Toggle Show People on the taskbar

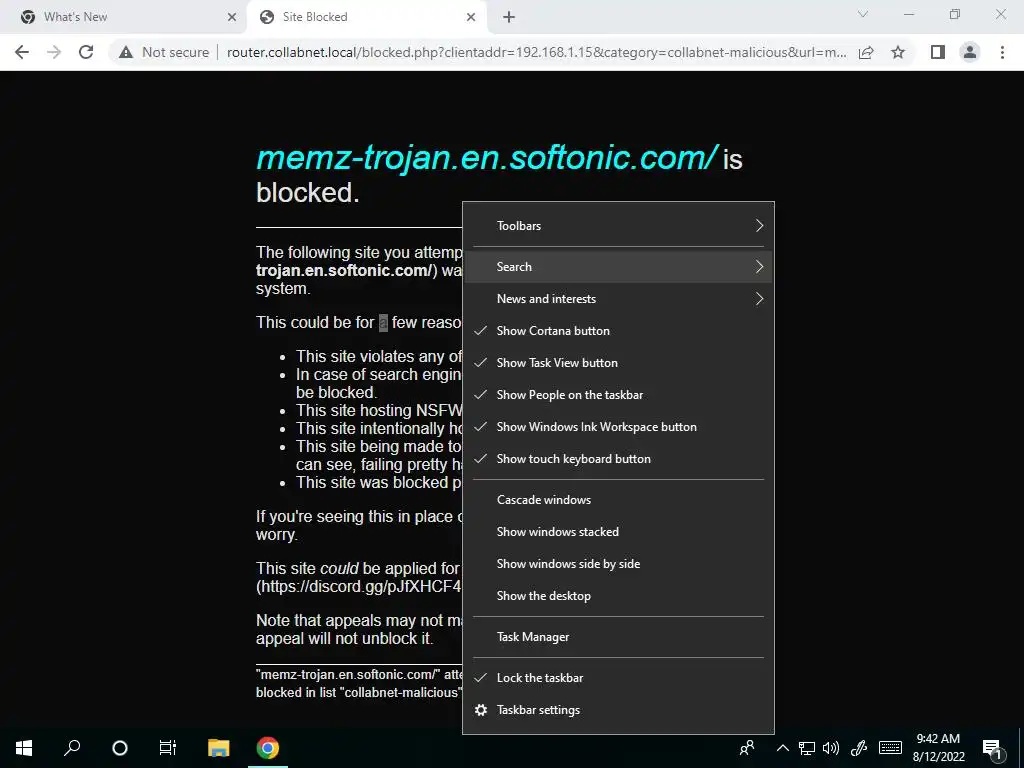[x=618, y=395]
